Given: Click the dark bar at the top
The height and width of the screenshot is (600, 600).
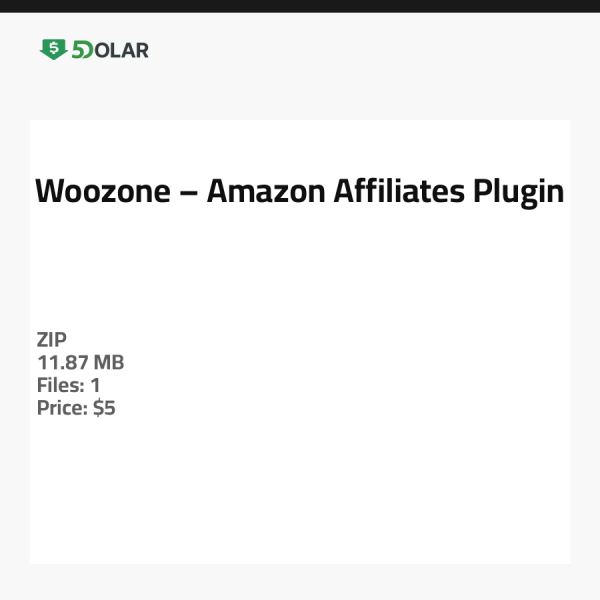Looking at the screenshot, I should tap(300, 6).
